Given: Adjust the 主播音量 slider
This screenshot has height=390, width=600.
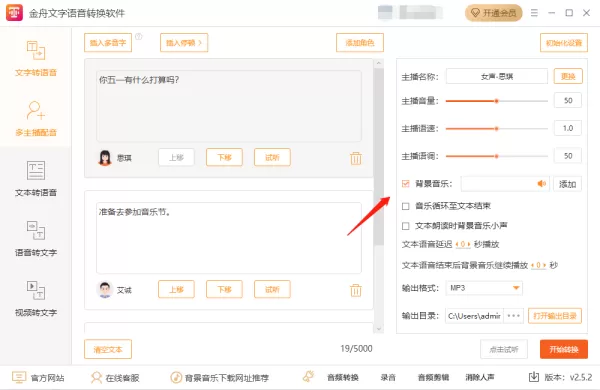Looking at the screenshot, I should tap(497, 101).
